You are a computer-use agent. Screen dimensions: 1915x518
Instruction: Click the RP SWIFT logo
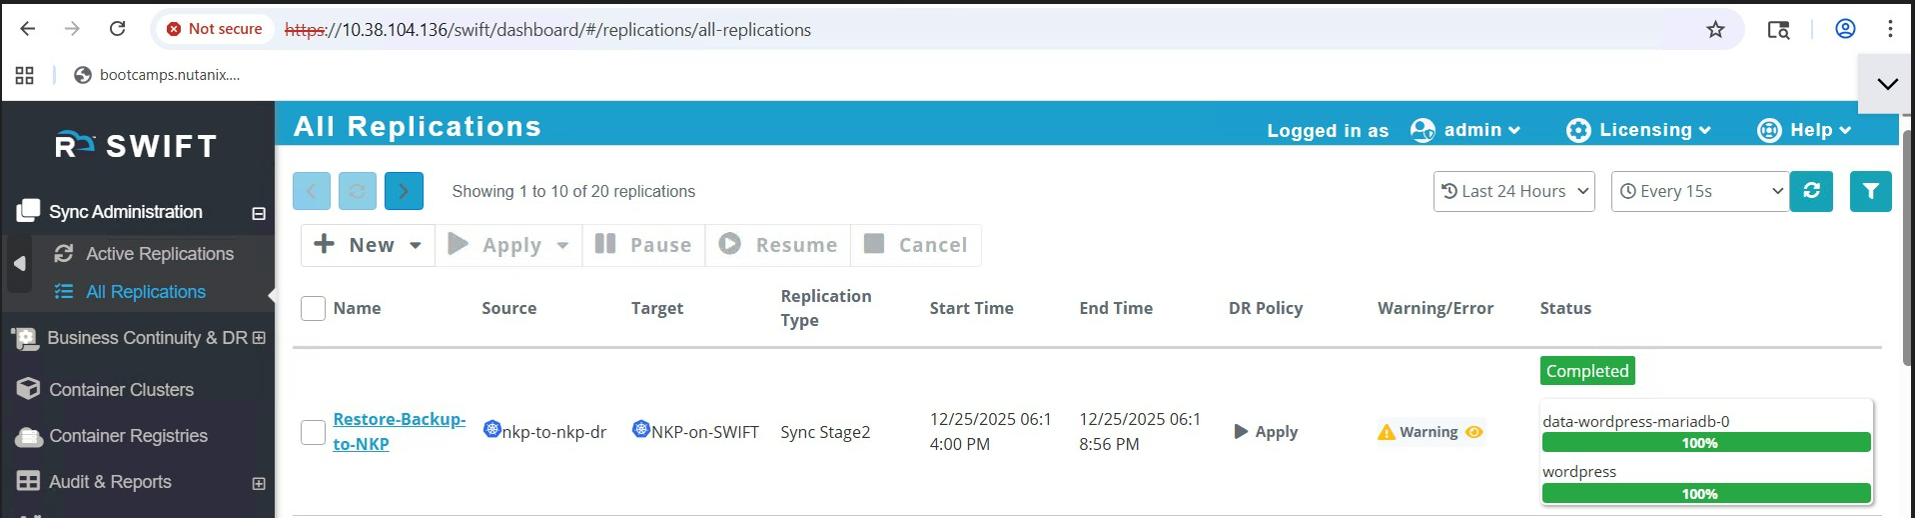click(136, 146)
